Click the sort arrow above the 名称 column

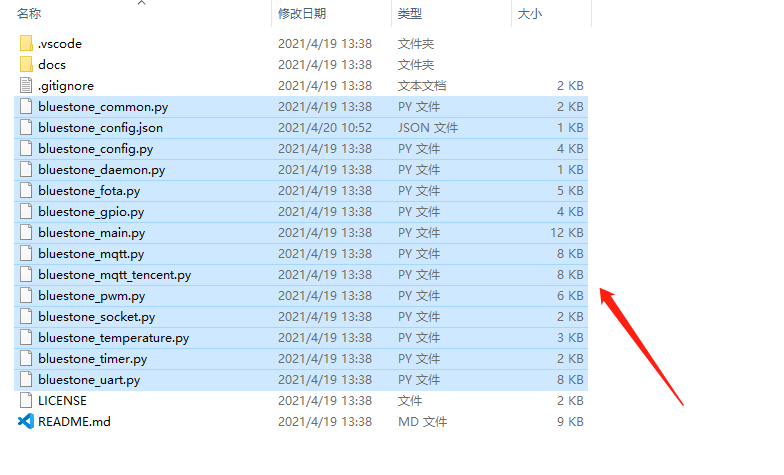pyautogui.click(x=142, y=3)
